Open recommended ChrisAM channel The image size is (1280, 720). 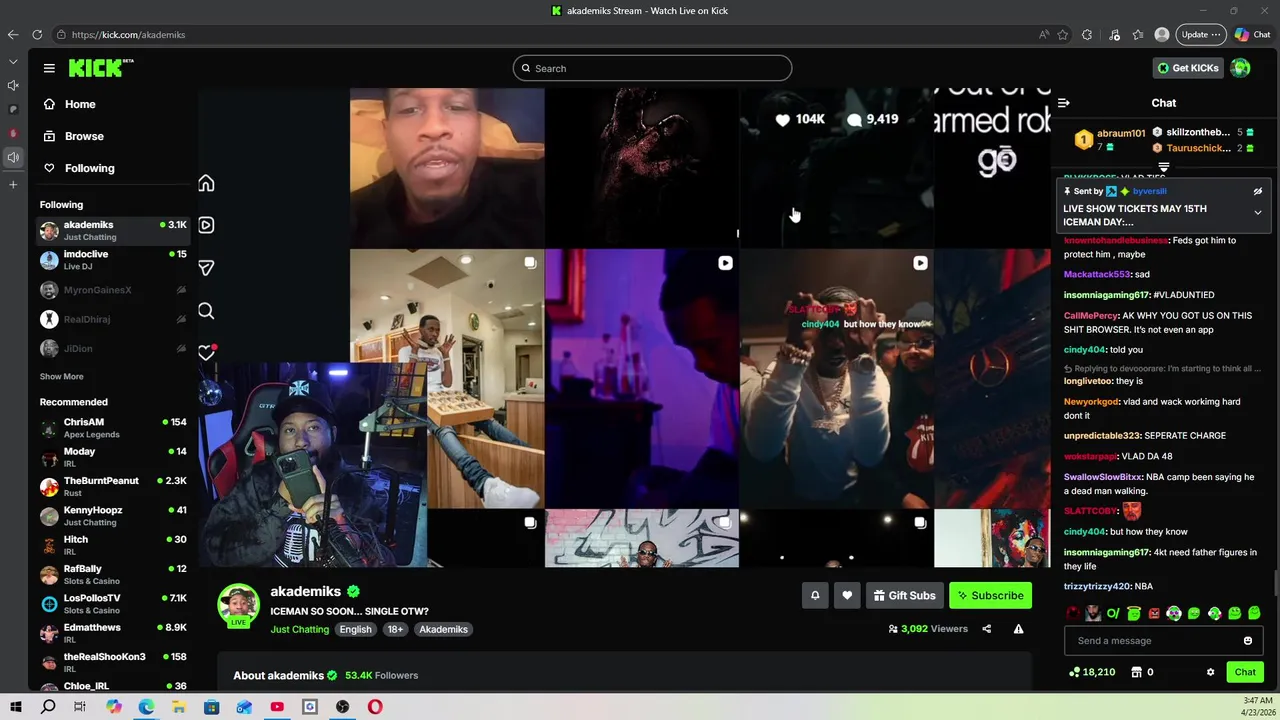(x=113, y=428)
